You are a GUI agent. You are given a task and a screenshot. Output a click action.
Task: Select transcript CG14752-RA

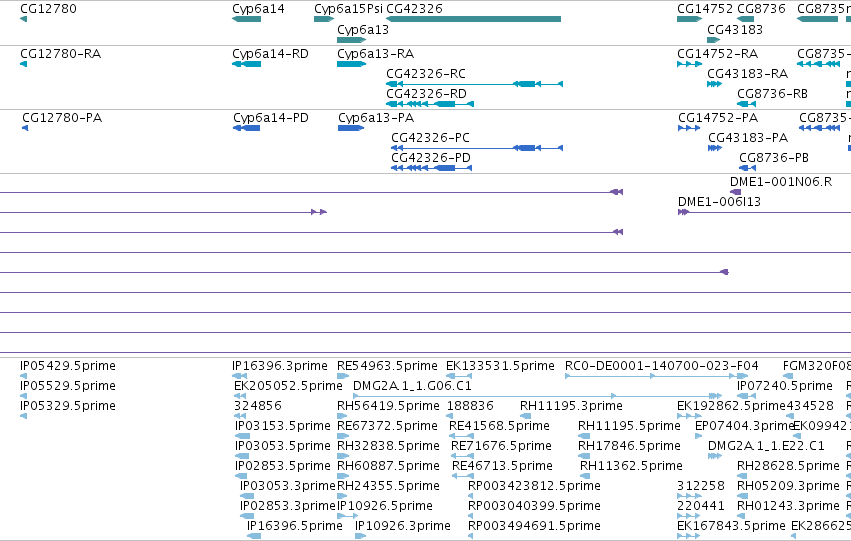[717, 54]
